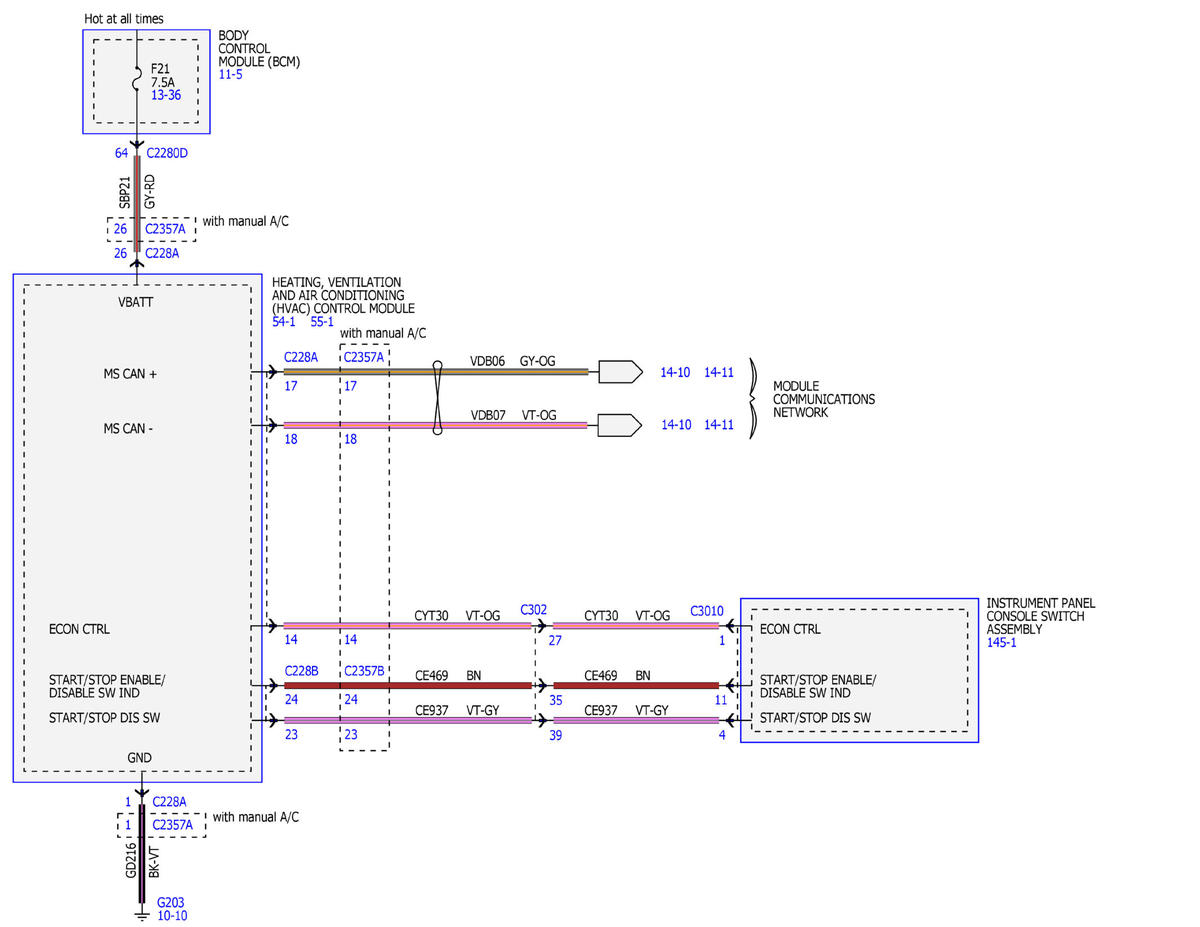
Task: Open the G203 ground location link
Action: click(171, 902)
